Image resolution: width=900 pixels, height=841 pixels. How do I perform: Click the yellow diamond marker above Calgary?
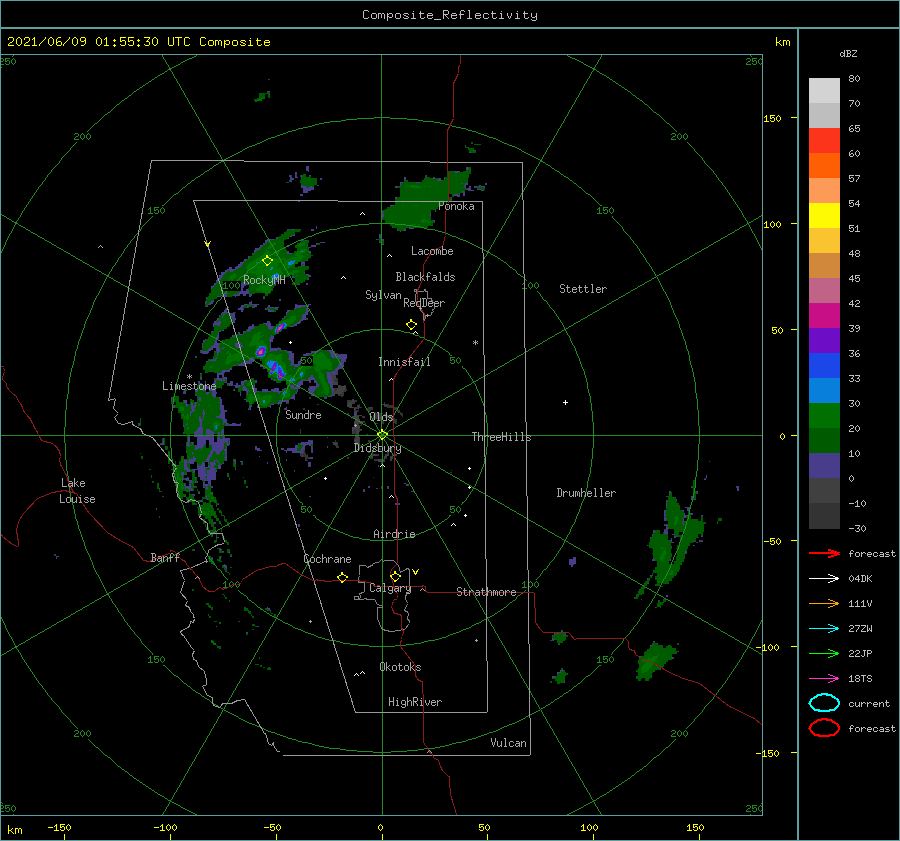[395, 576]
